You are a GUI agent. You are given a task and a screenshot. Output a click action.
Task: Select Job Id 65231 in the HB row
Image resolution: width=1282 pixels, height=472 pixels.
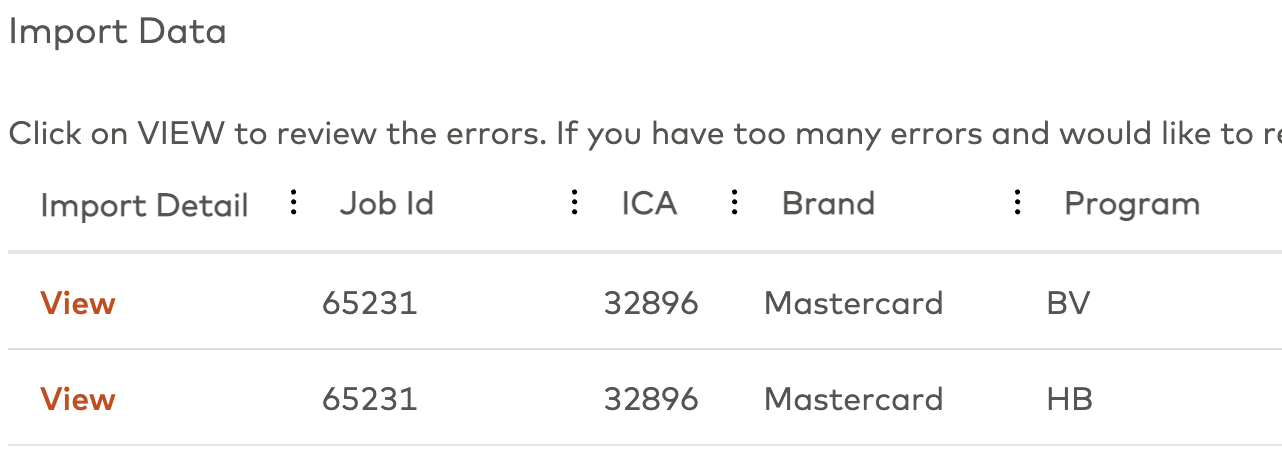coord(369,399)
